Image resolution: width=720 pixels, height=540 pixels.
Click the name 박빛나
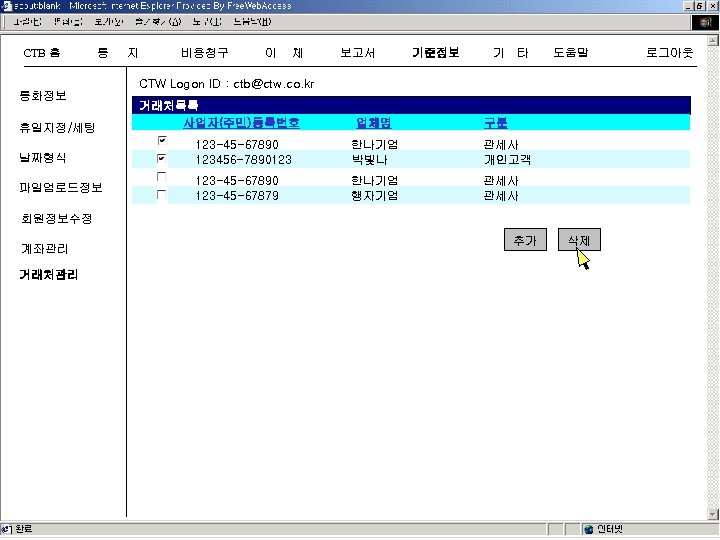coord(370,160)
